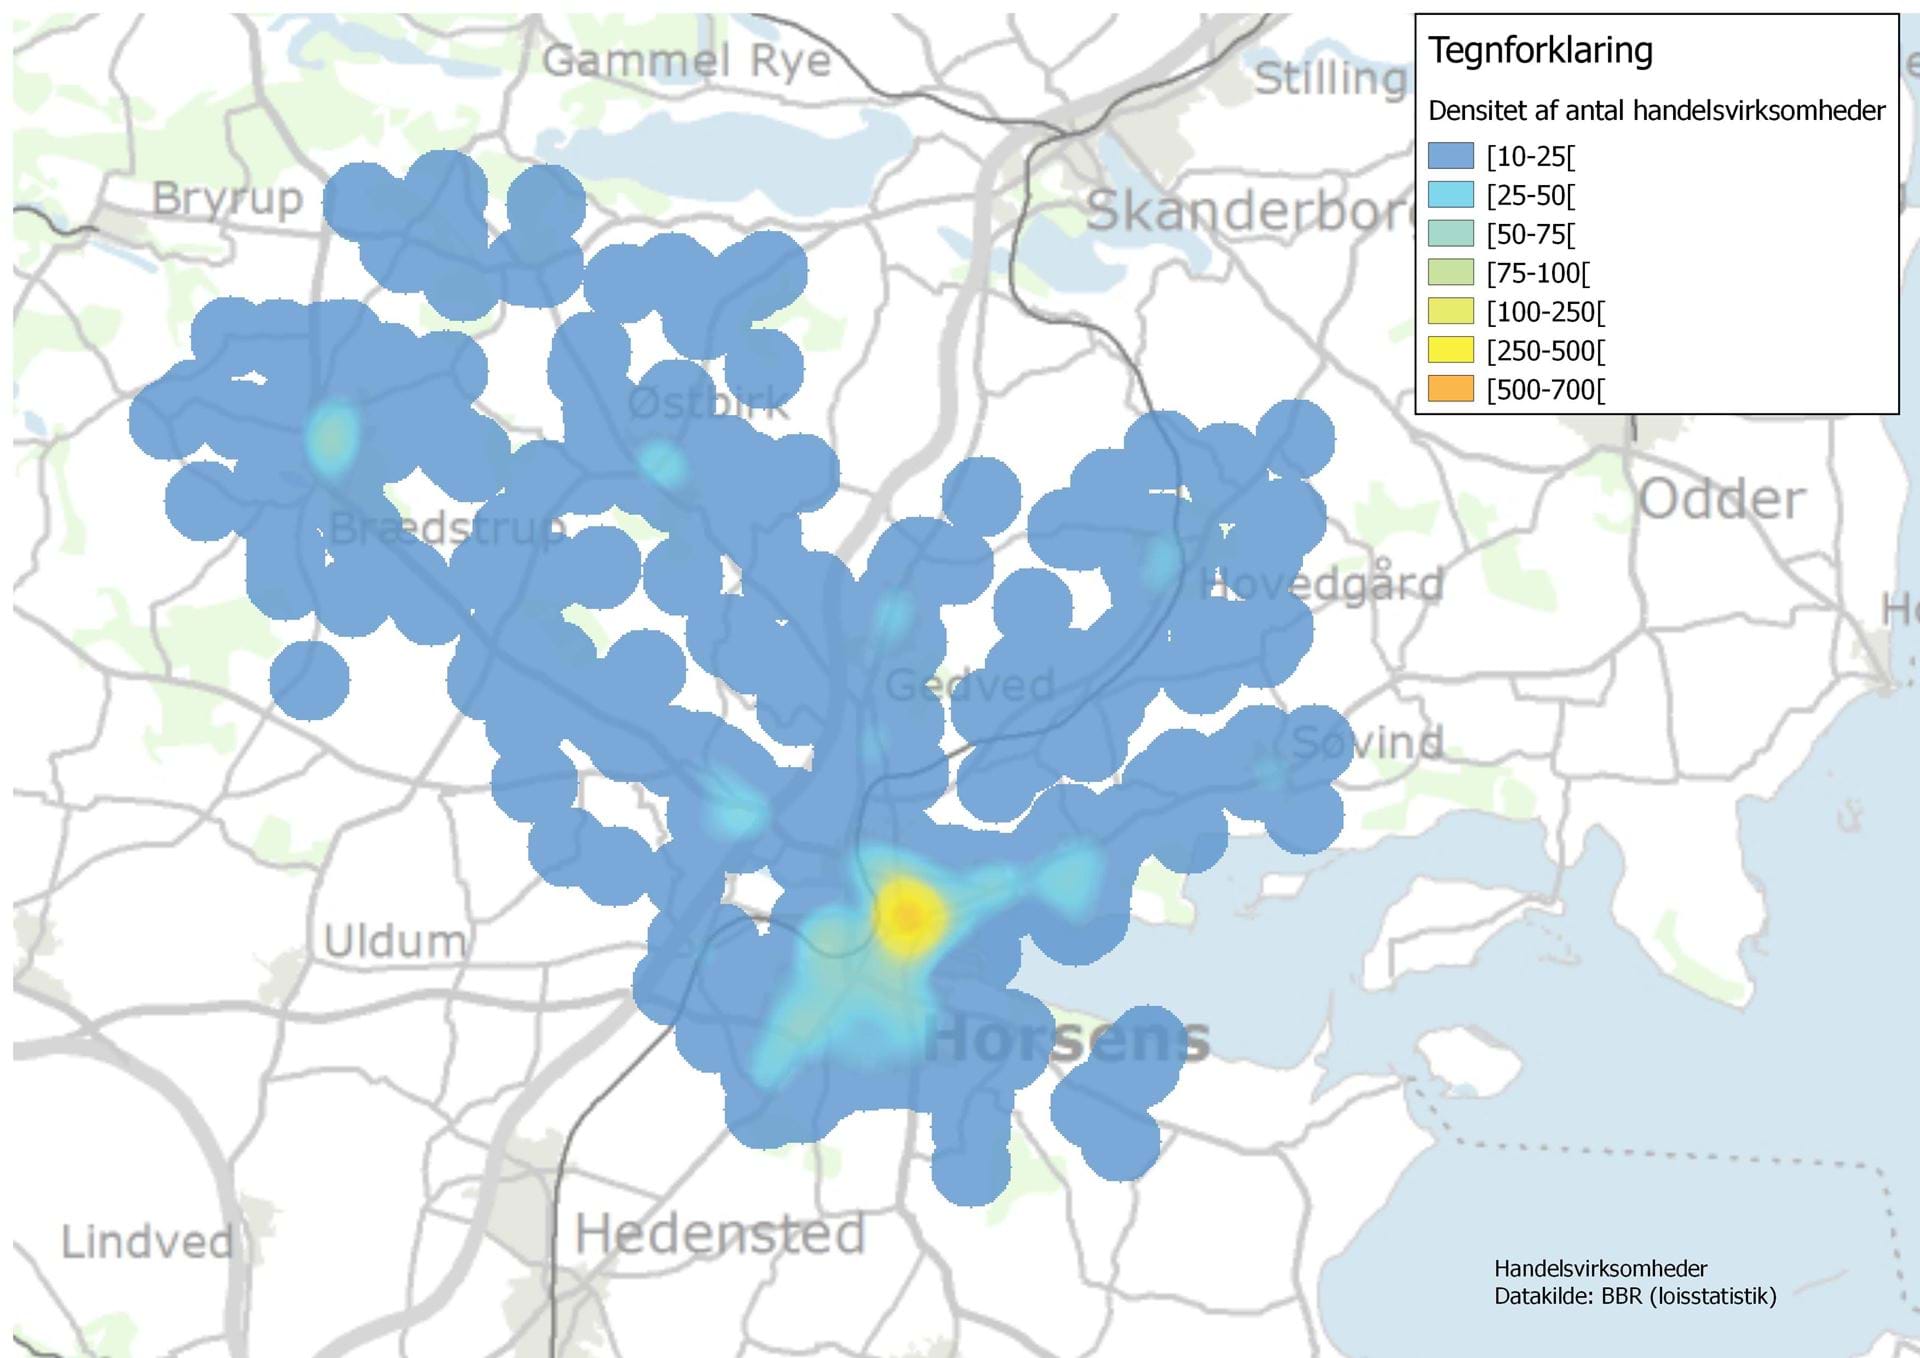Click the Densitet af antal handelsvirksomheder heading
The width and height of the screenshot is (1920, 1358).
[x=1656, y=110]
